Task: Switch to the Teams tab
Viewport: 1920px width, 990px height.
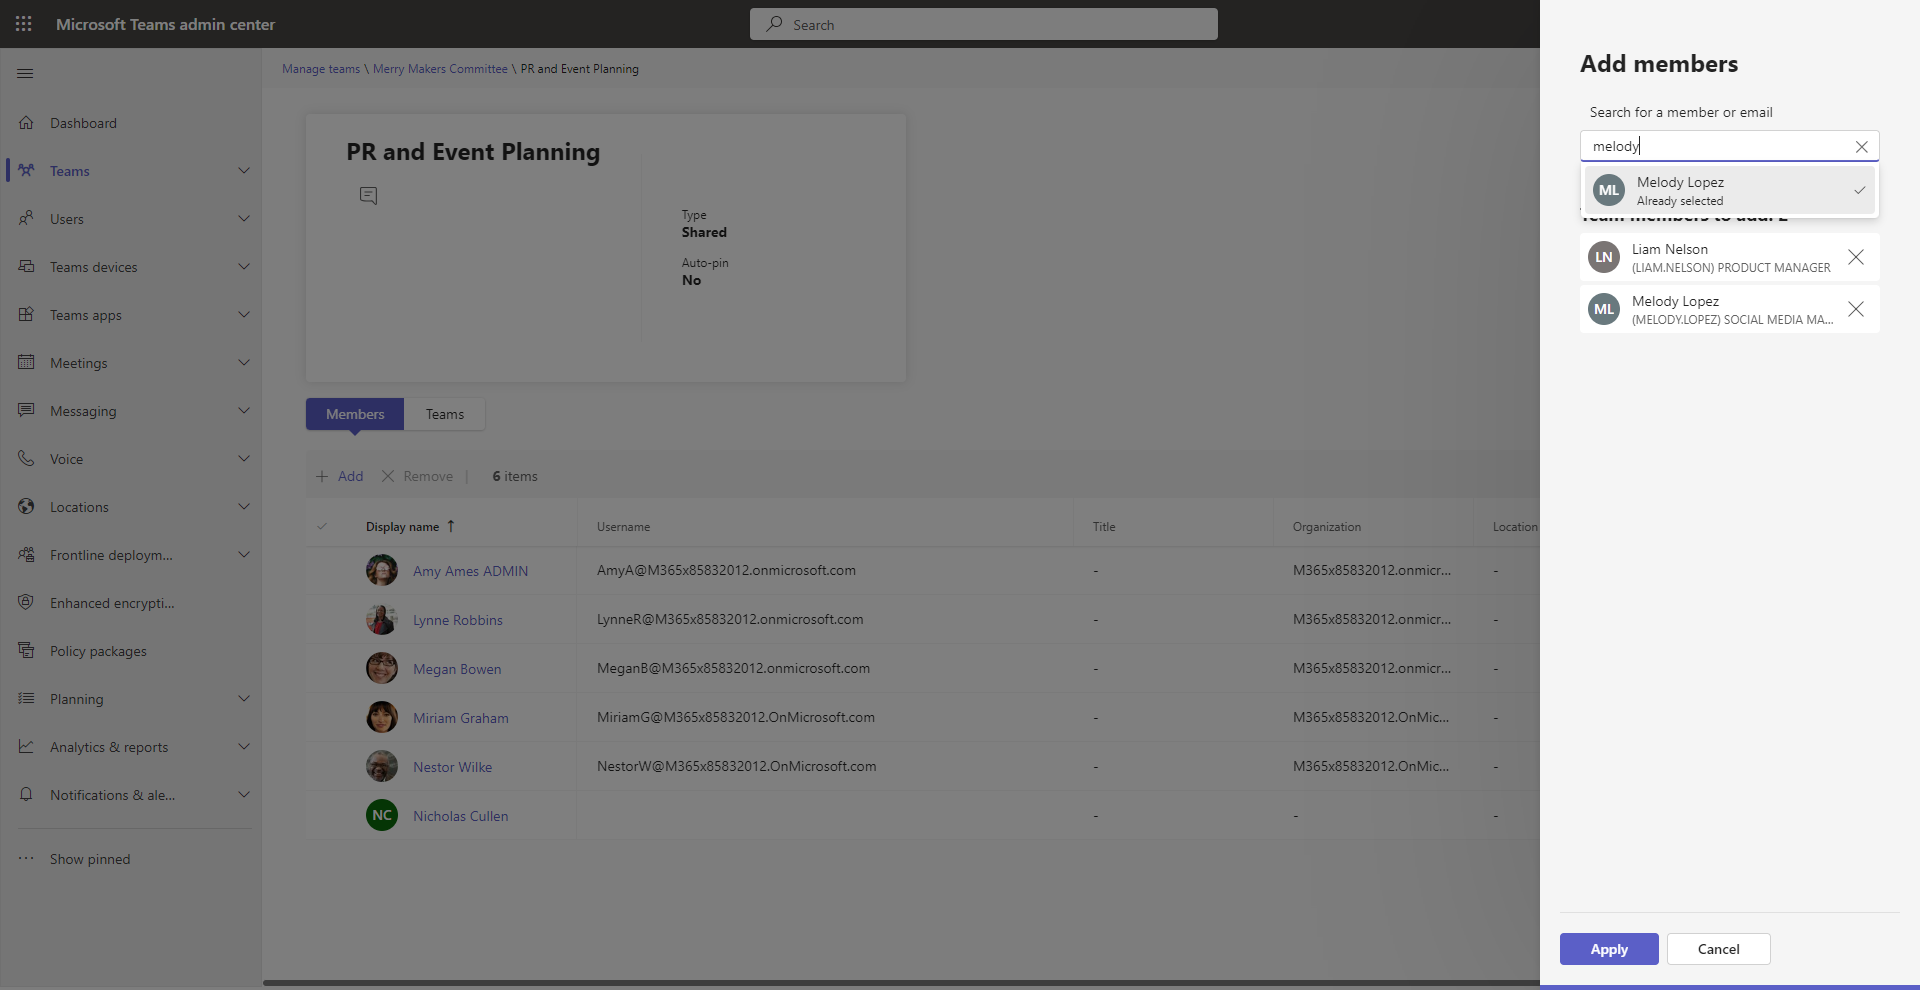Action: (445, 414)
